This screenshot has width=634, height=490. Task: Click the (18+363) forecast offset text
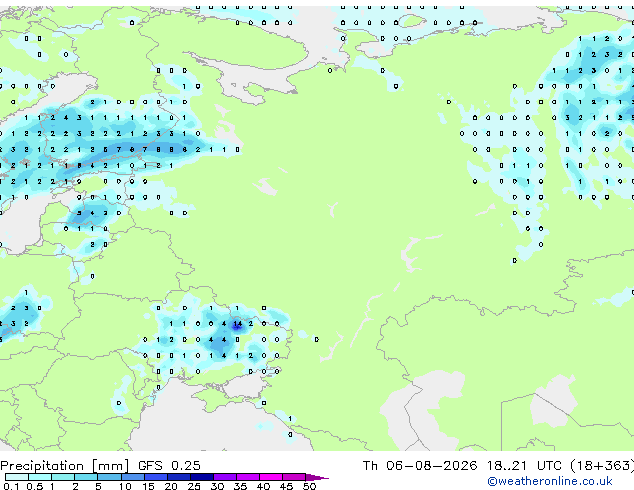click(602, 466)
